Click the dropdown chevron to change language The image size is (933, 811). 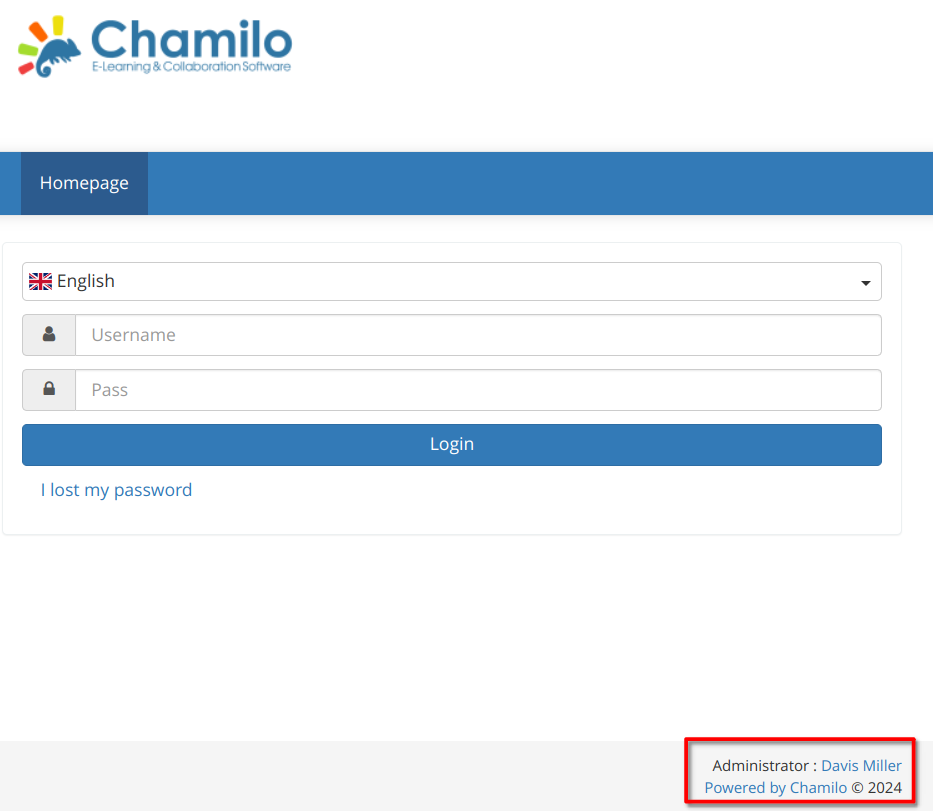pyautogui.click(x=864, y=282)
